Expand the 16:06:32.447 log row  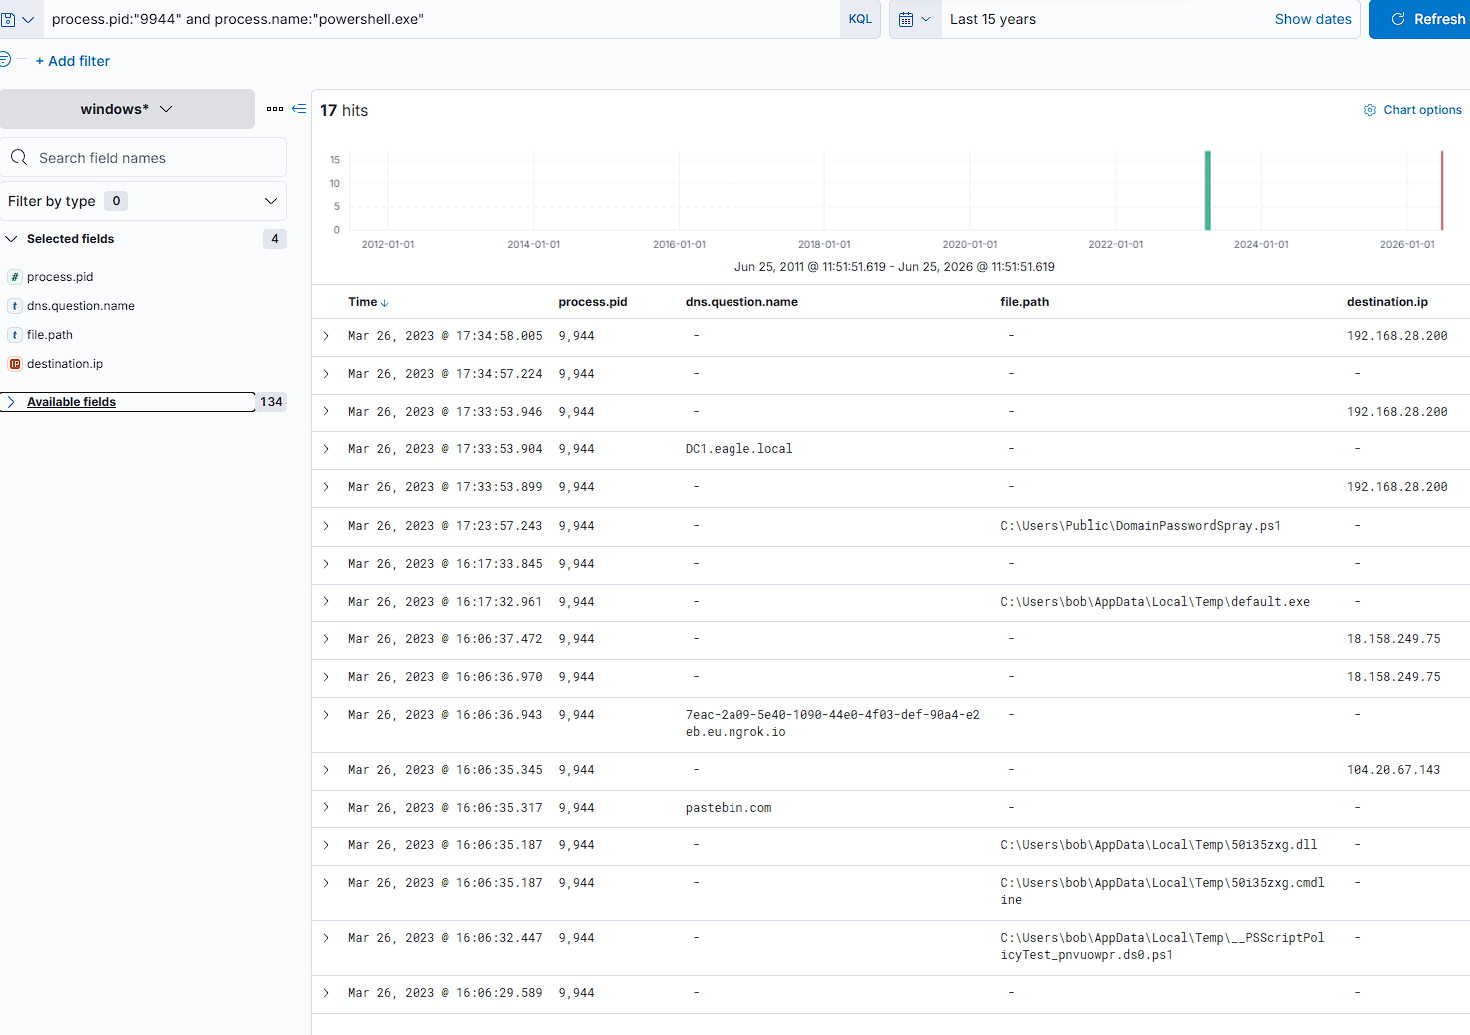pos(326,938)
